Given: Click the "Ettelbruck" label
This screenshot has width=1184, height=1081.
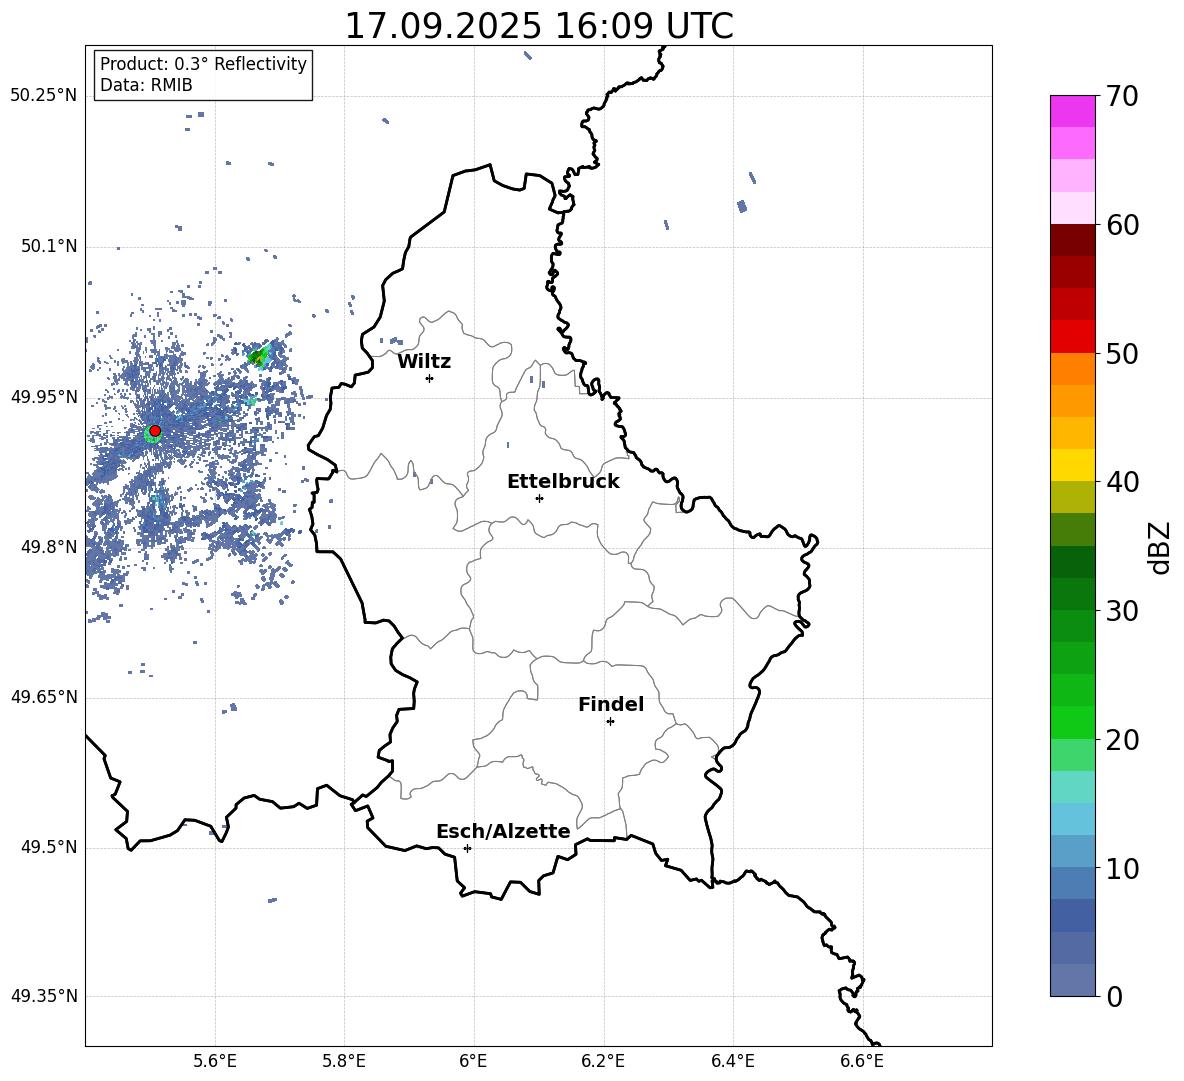Looking at the screenshot, I should coord(563,482).
